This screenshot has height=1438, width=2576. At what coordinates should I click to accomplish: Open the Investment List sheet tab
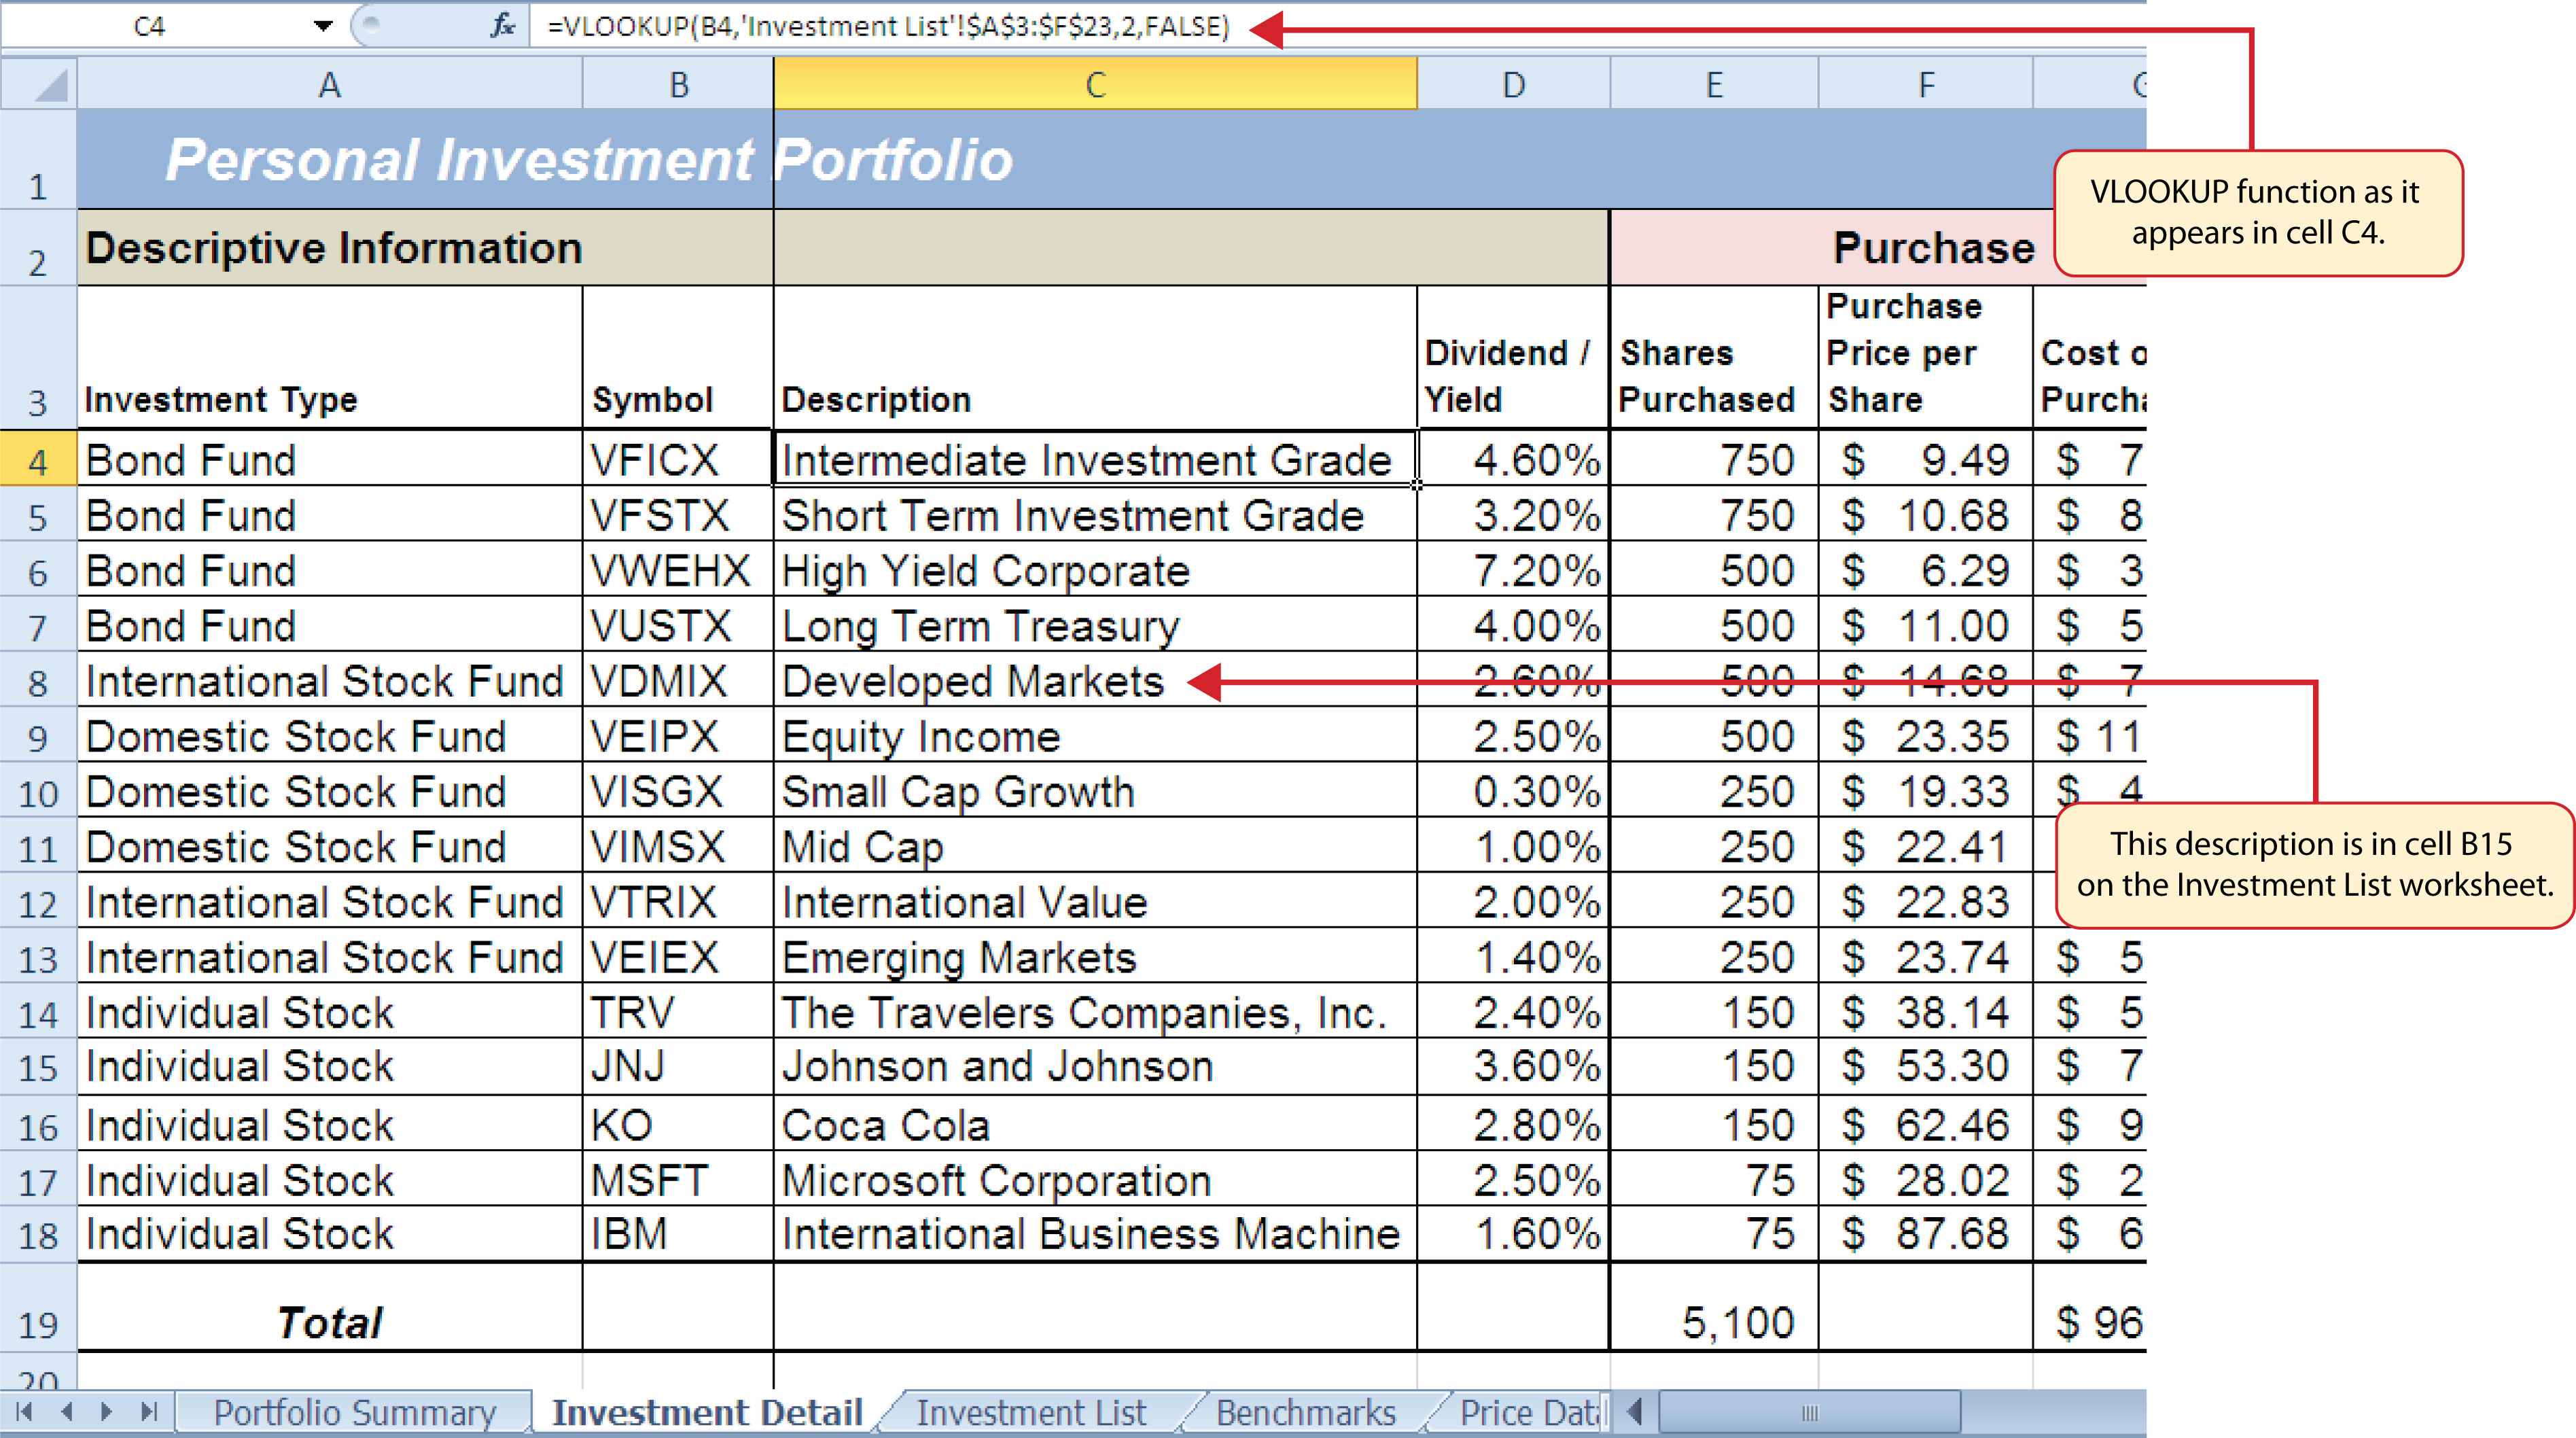(1031, 1412)
